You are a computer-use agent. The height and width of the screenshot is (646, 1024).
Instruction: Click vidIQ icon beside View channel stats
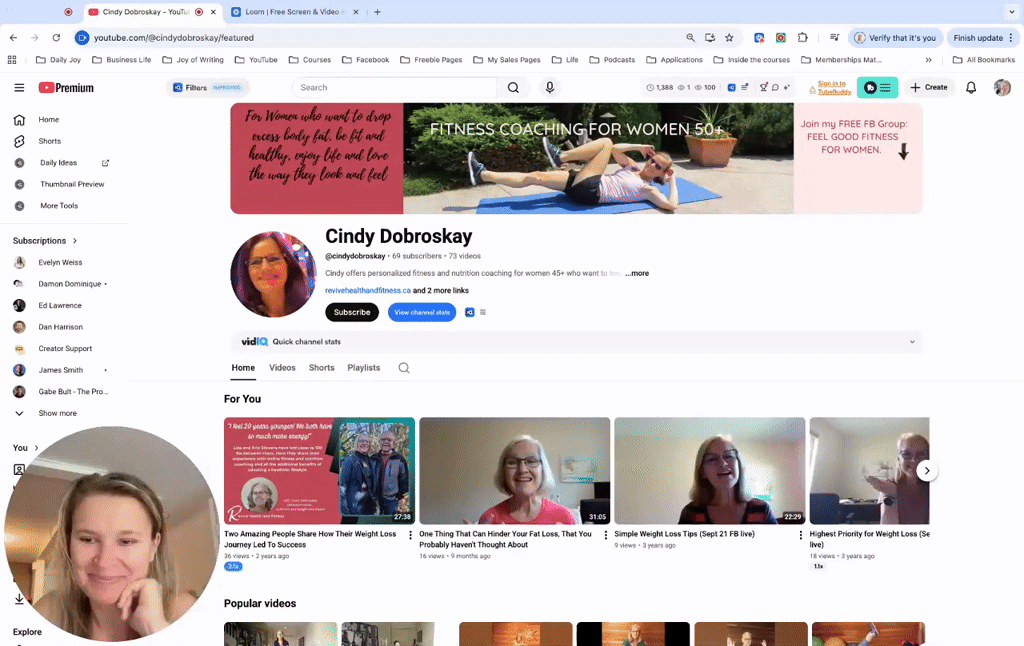pos(470,312)
